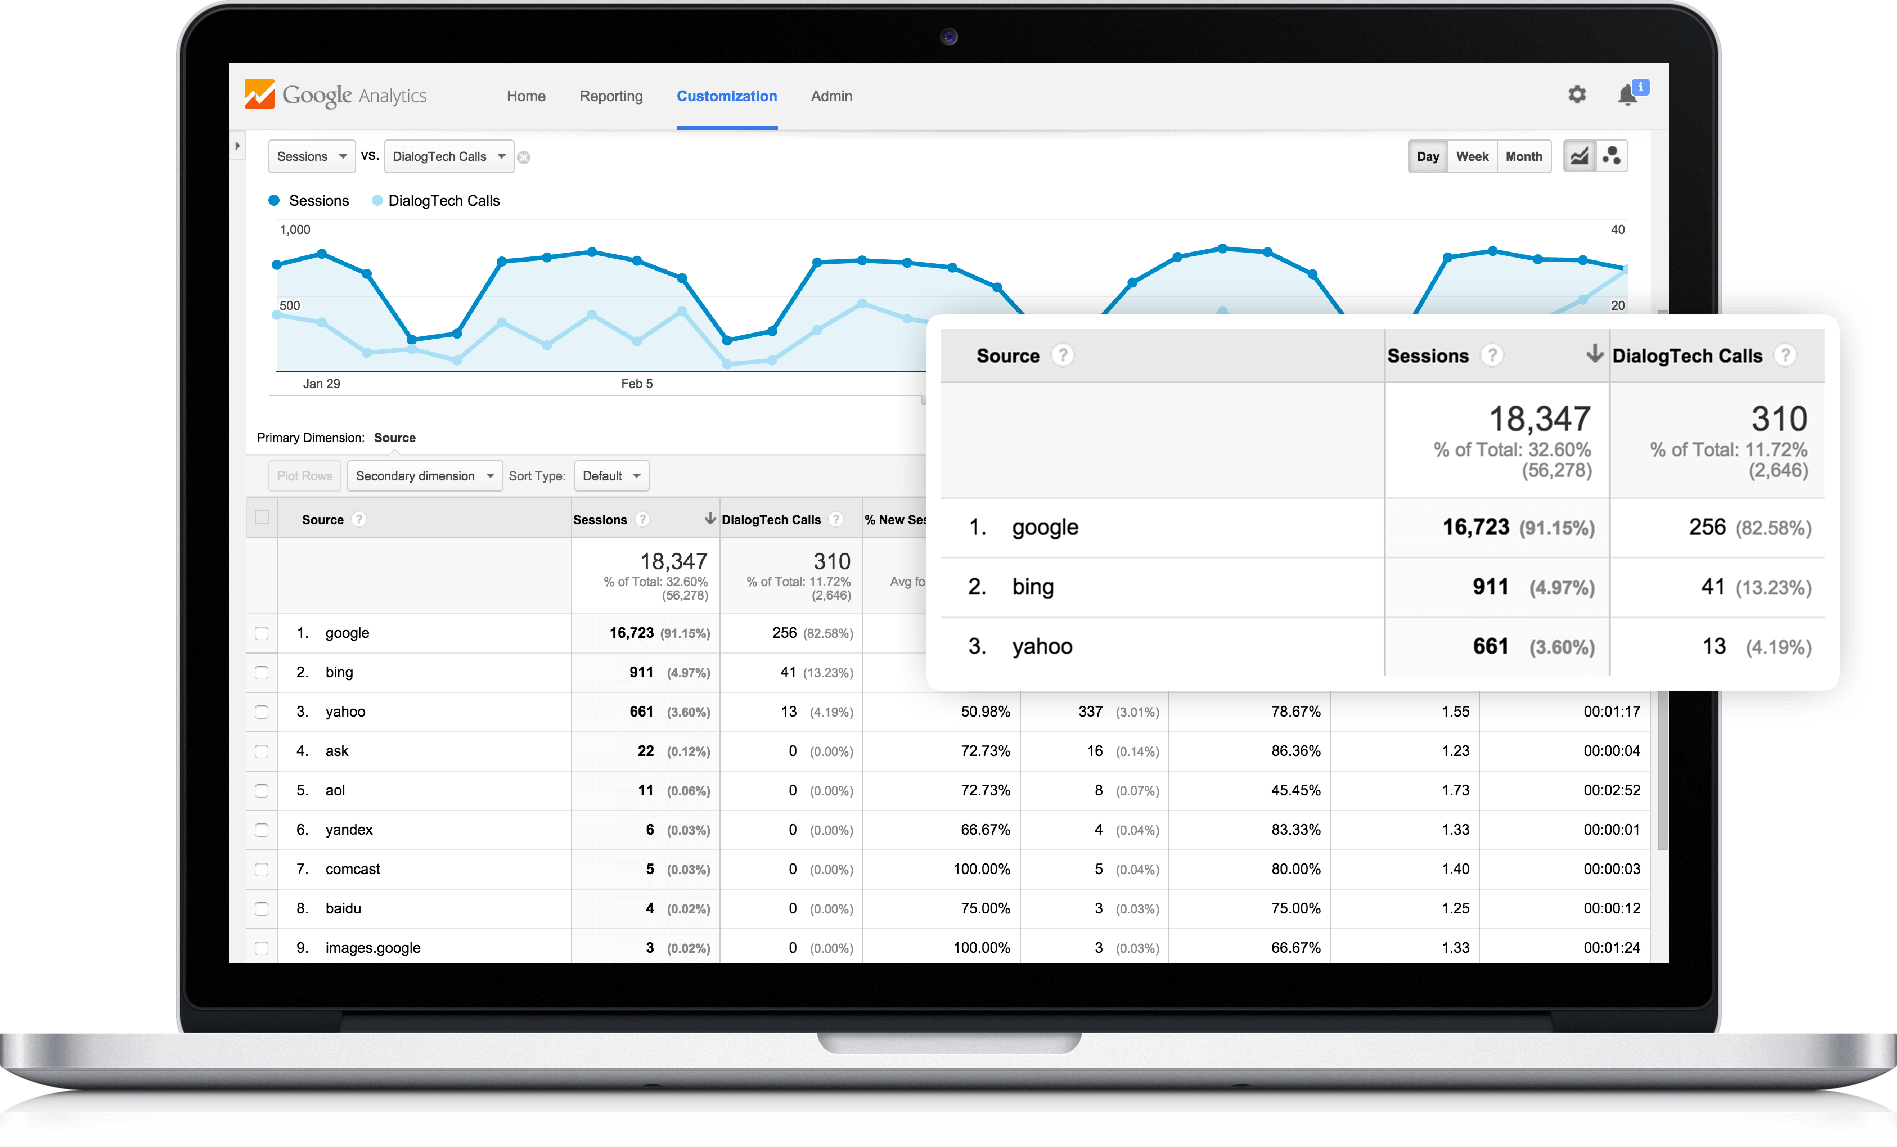Check the comcast row checkbox
Screen dimensions: 1897x1147
(261, 869)
